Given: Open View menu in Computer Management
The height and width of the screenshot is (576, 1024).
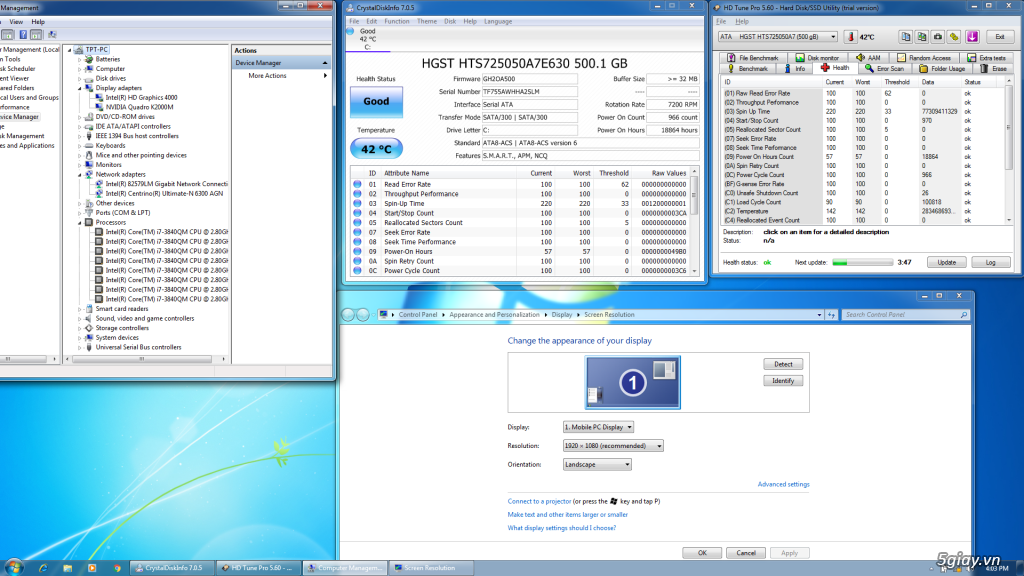Looking at the screenshot, I should click(16, 22).
